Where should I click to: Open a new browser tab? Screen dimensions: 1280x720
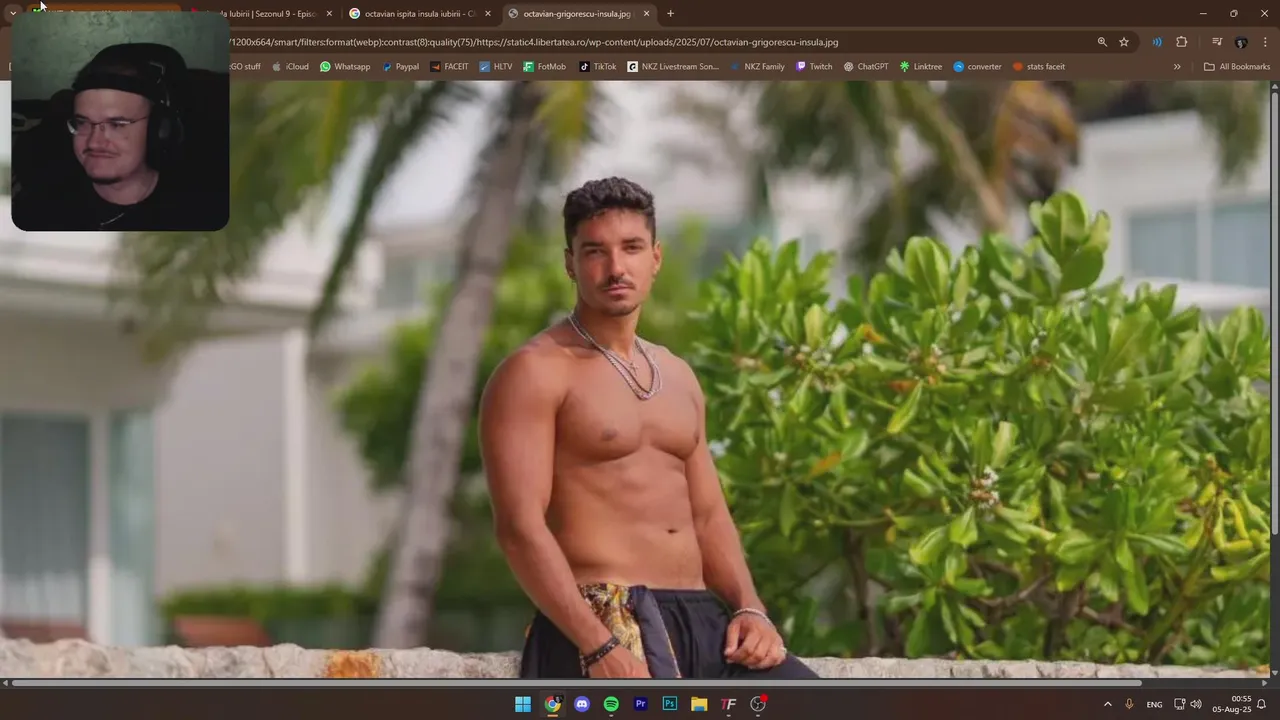point(670,14)
